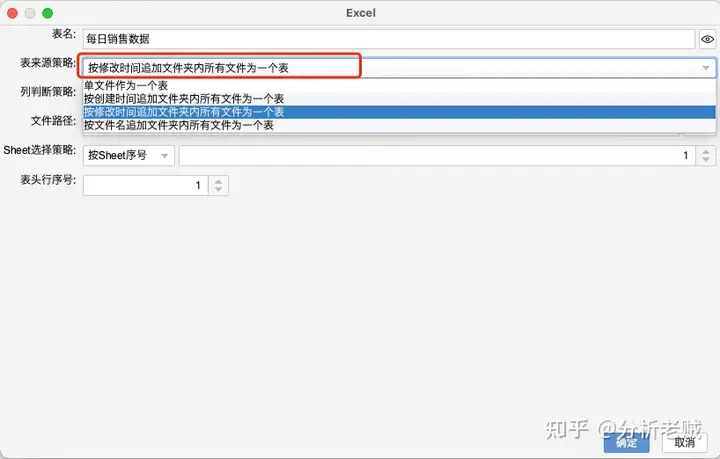Choose 按创建时间追加文件夹内所有文件为一个表
Image resolution: width=720 pixels, height=459 pixels.
coord(399,99)
